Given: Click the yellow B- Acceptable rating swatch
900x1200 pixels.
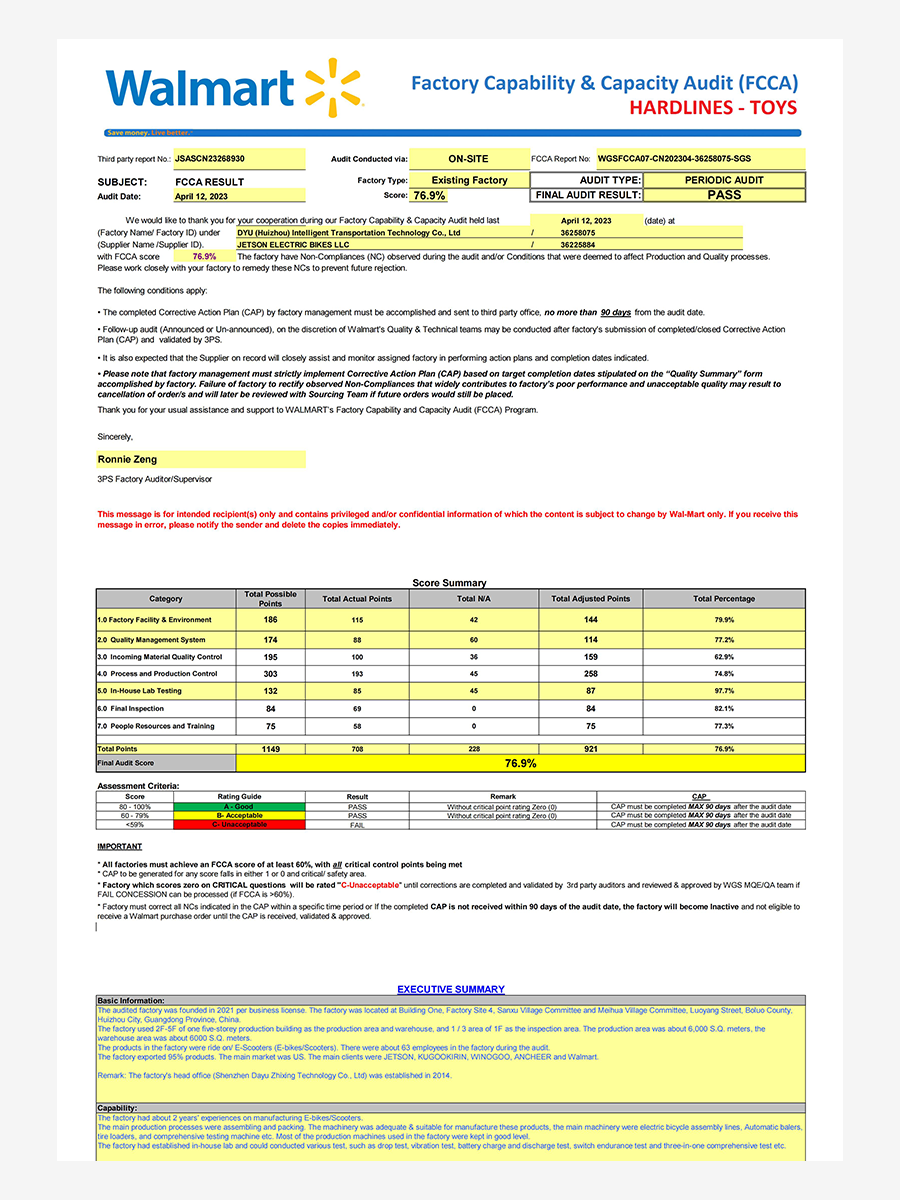Looking at the screenshot, I should (x=238, y=815).
